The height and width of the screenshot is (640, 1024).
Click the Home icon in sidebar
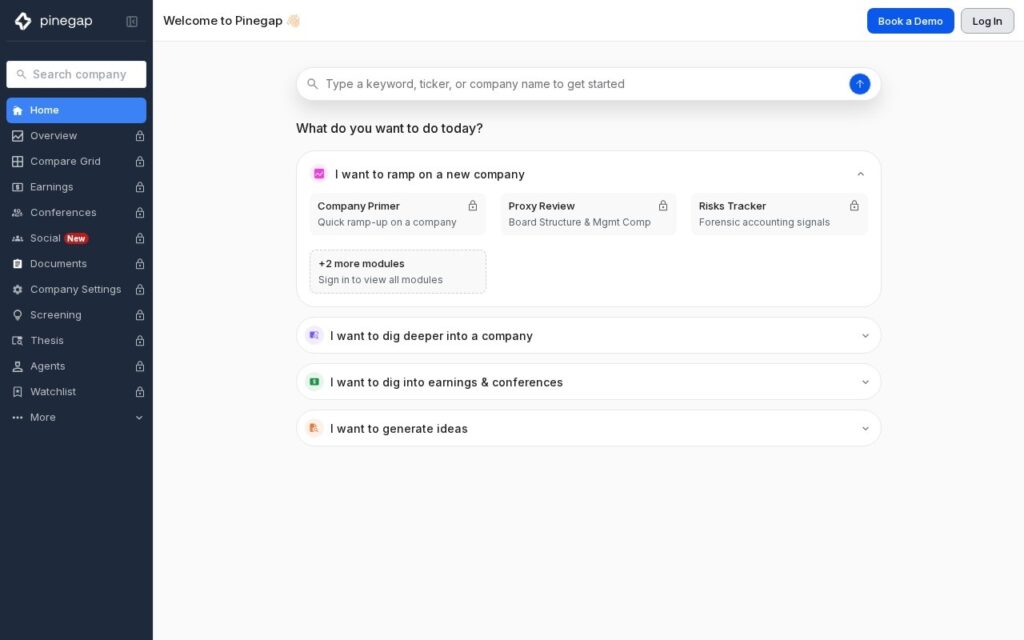[x=18, y=110]
